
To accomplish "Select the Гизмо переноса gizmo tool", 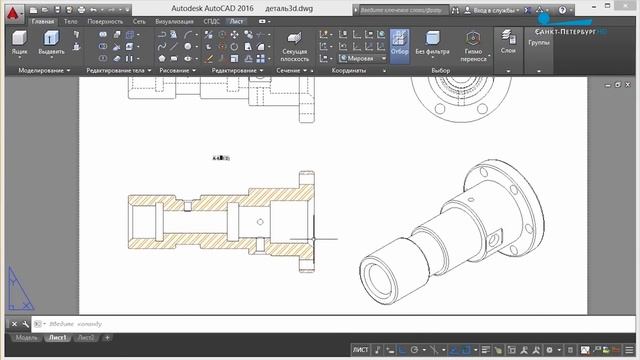I will (x=473, y=47).
